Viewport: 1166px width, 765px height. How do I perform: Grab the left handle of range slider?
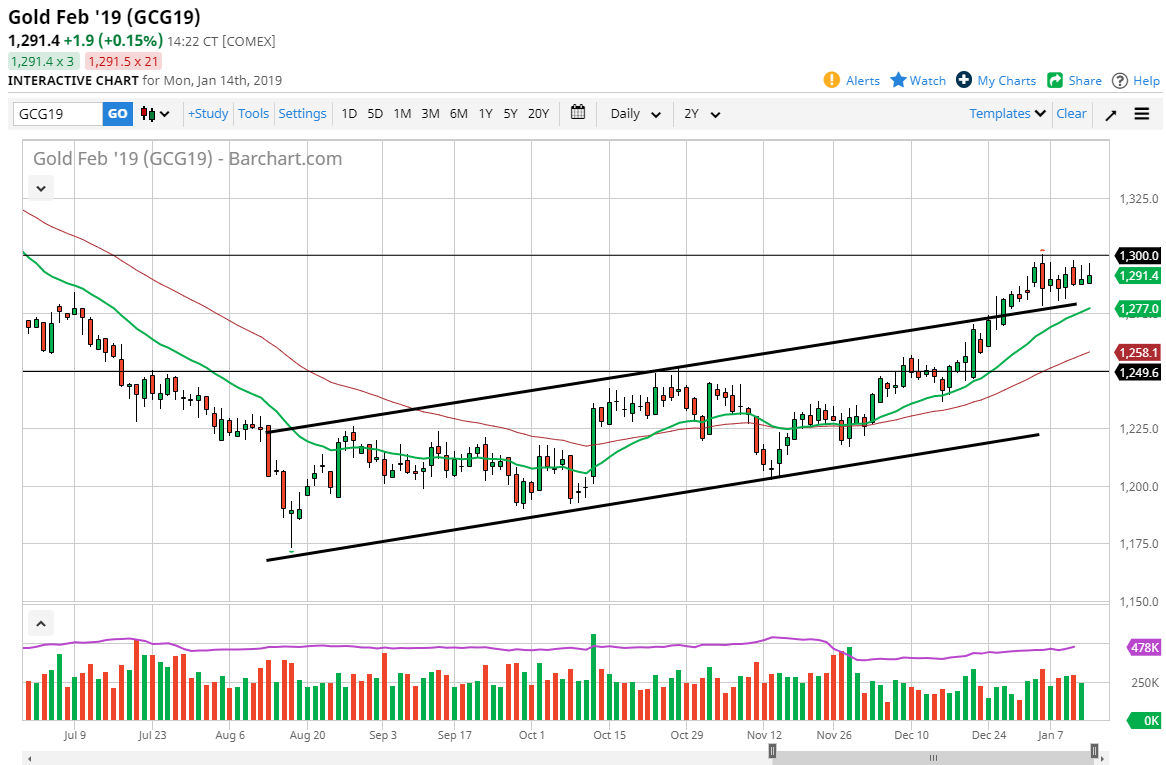[x=772, y=750]
